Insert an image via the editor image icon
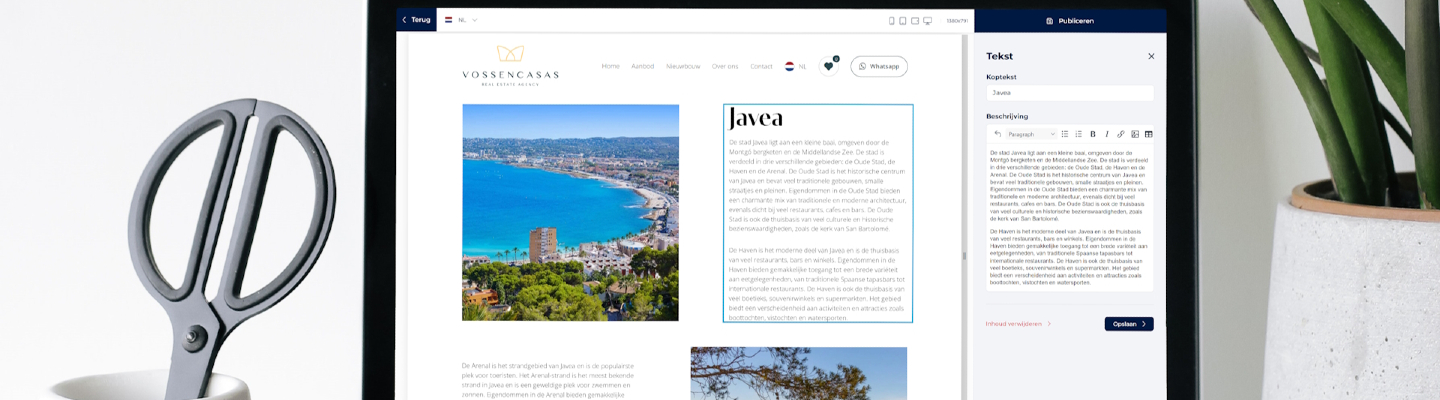The height and width of the screenshot is (400, 1440). tap(1134, 134)
